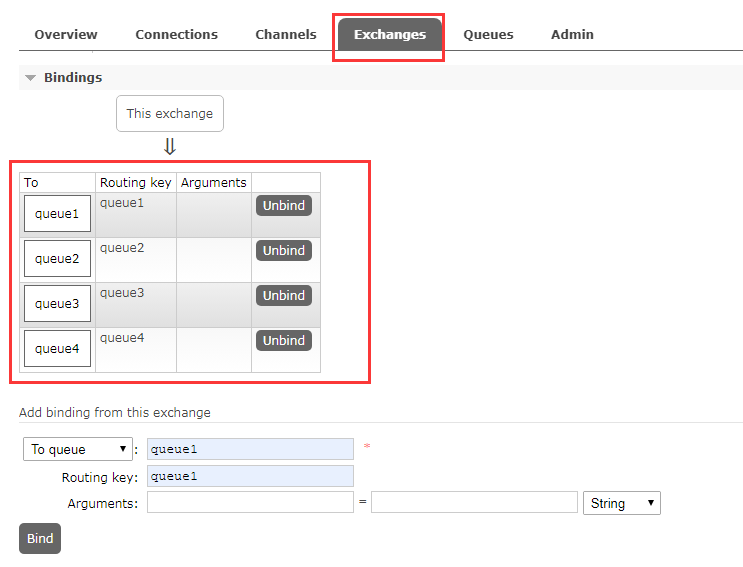Click the This exchange box
Viewport: 743px width, 567px height.
170,114
